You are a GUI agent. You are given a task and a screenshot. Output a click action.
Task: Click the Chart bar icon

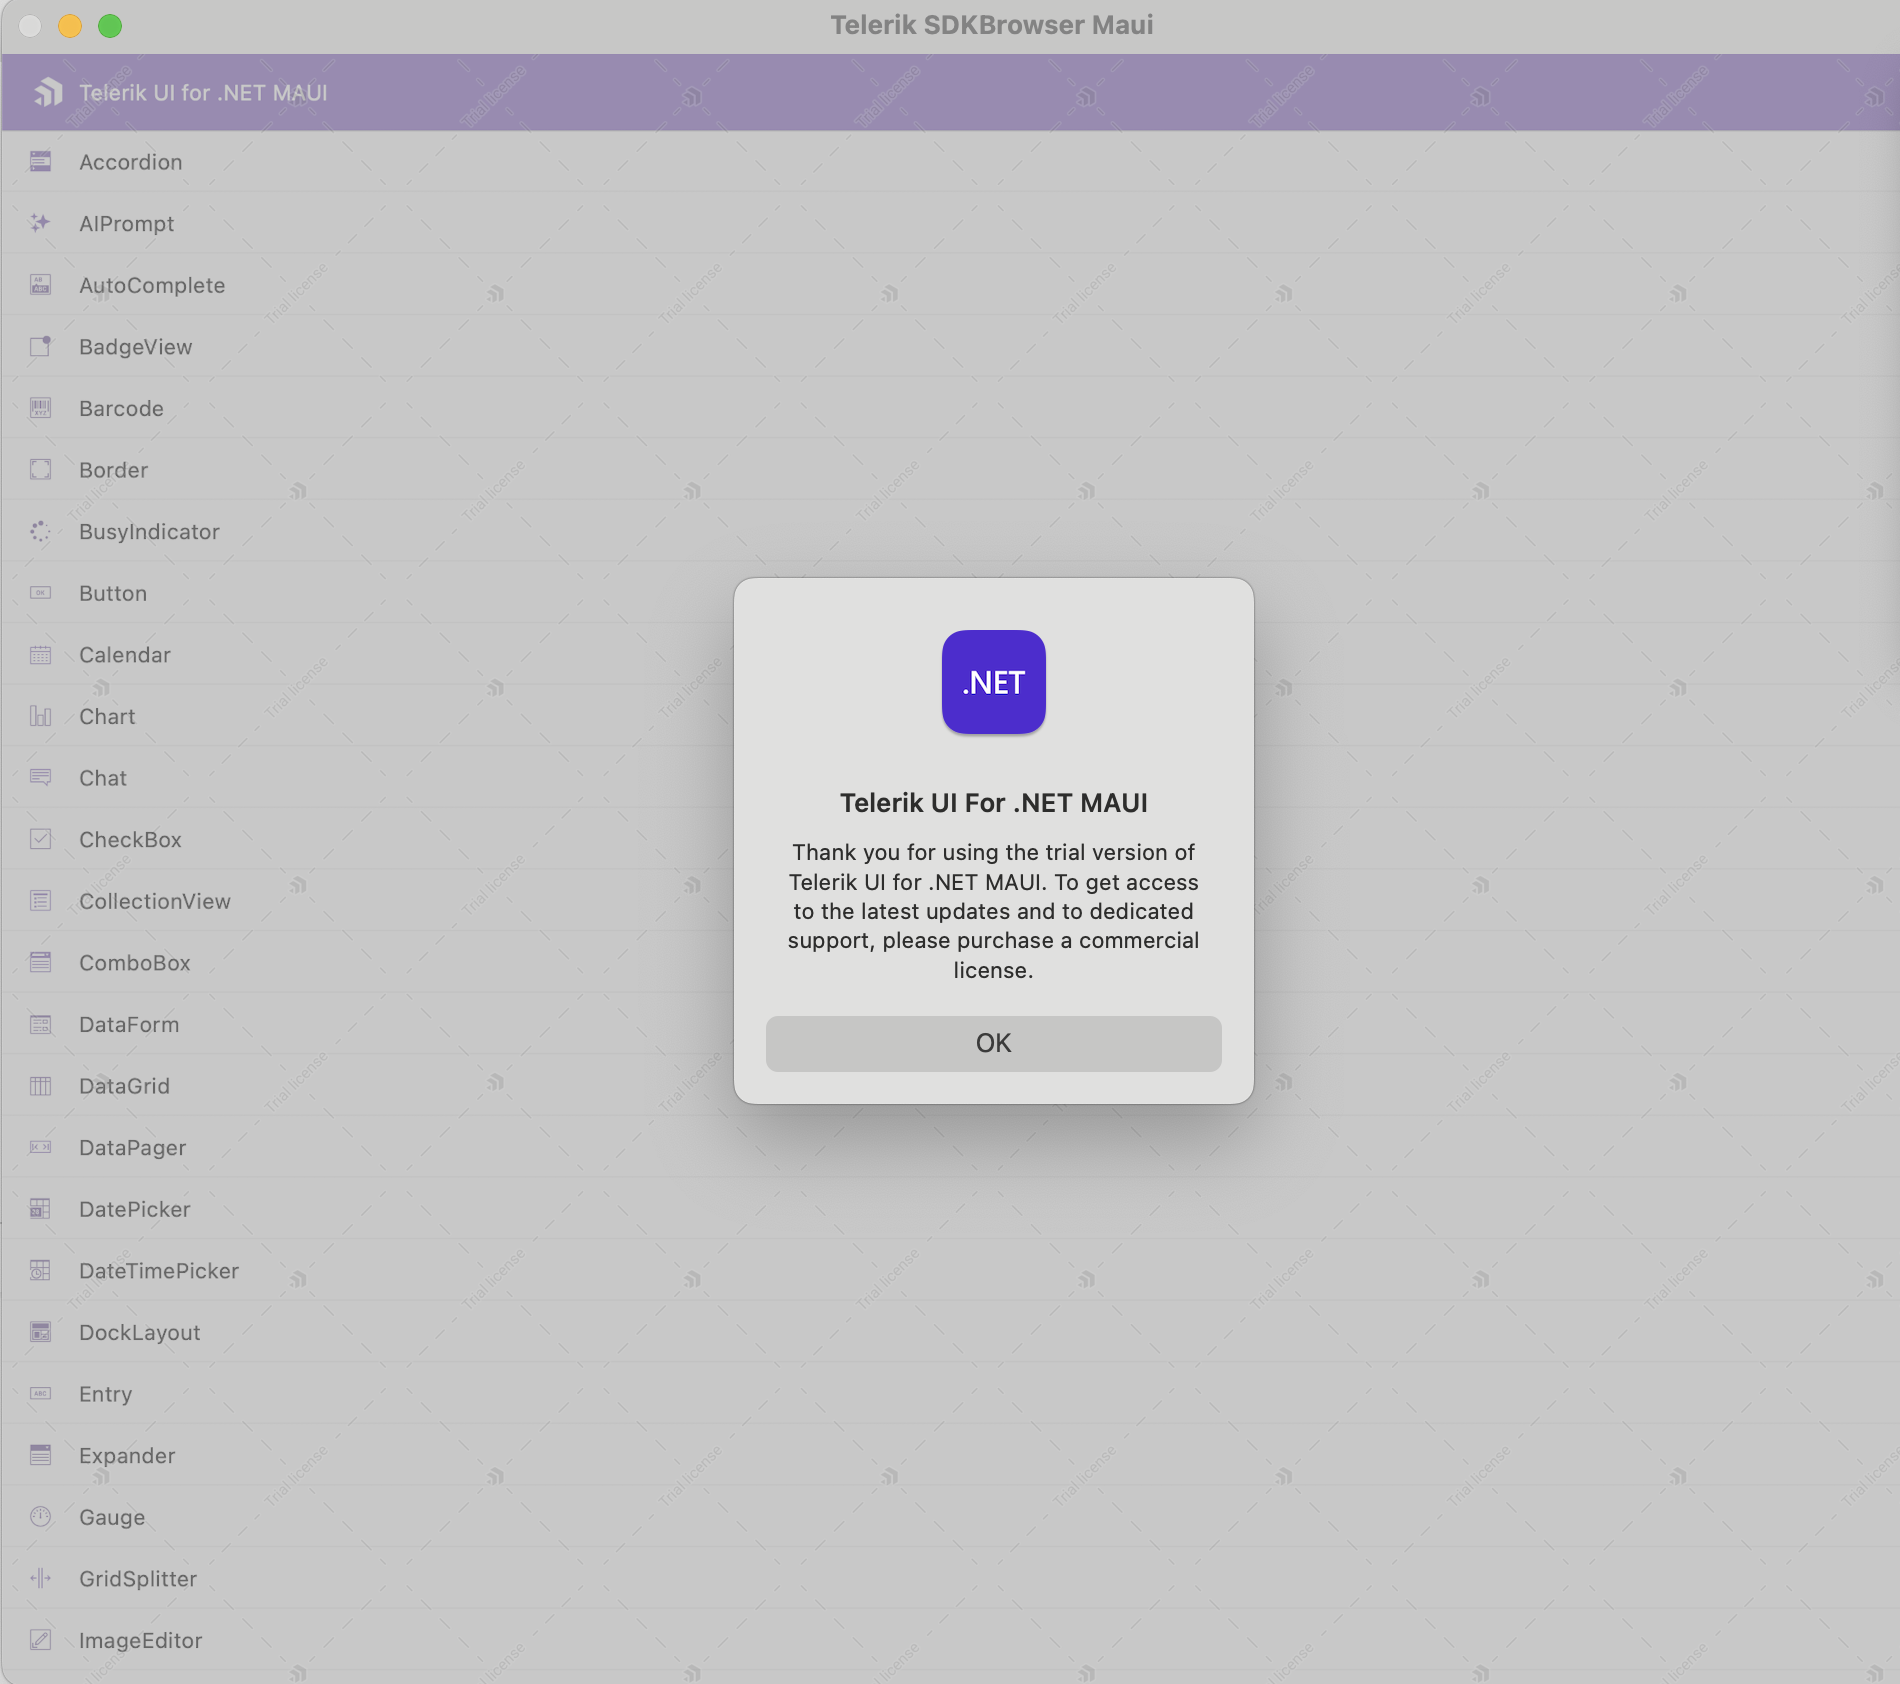coord(40,716)
